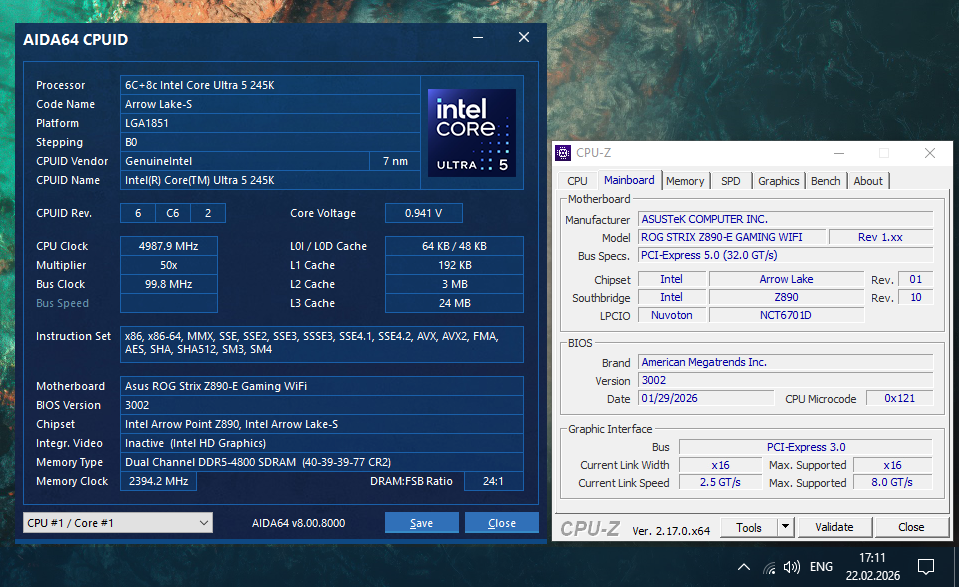959x587 pixels.
Task: Click Core Voltage value '0.941 V'
Action: click(424, 213)
